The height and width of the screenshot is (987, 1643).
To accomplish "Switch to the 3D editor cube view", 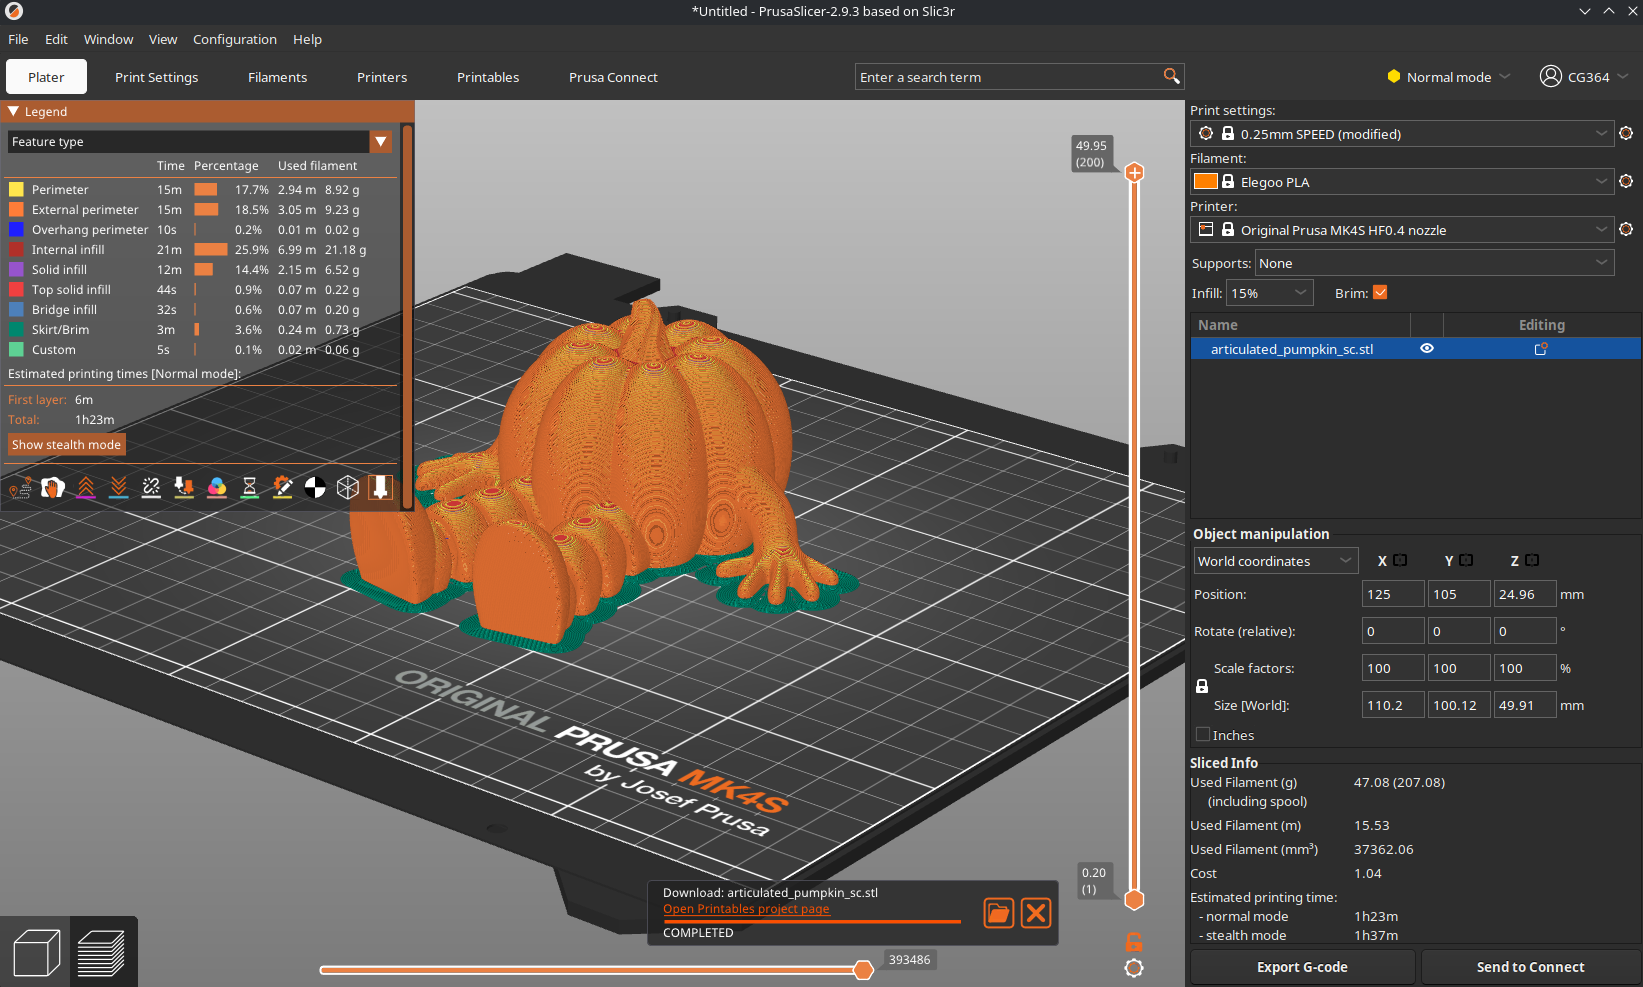I will click(37, 952).
